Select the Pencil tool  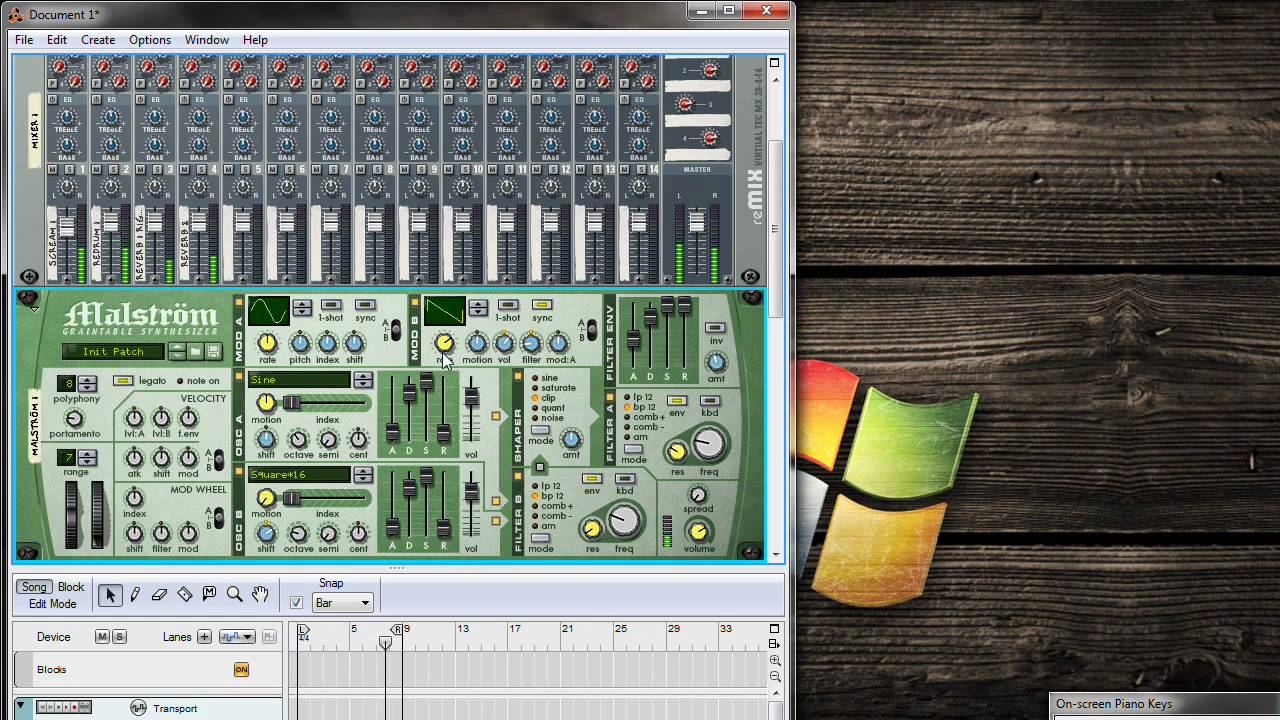tap(135, 595)
